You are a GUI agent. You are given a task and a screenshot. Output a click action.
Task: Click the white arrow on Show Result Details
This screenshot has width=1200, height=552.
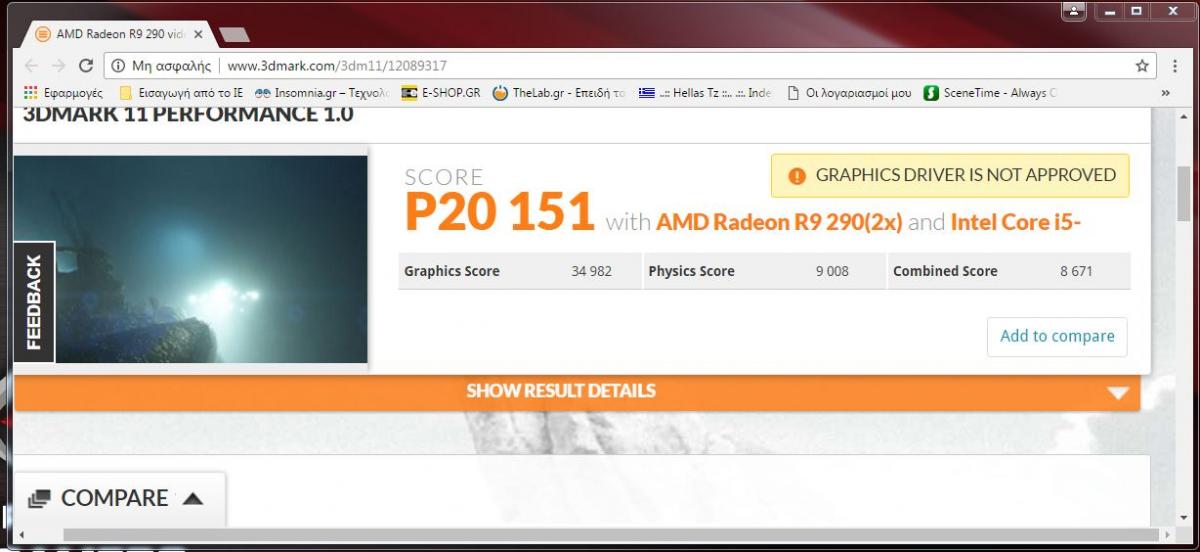(x=1118, y=393)
